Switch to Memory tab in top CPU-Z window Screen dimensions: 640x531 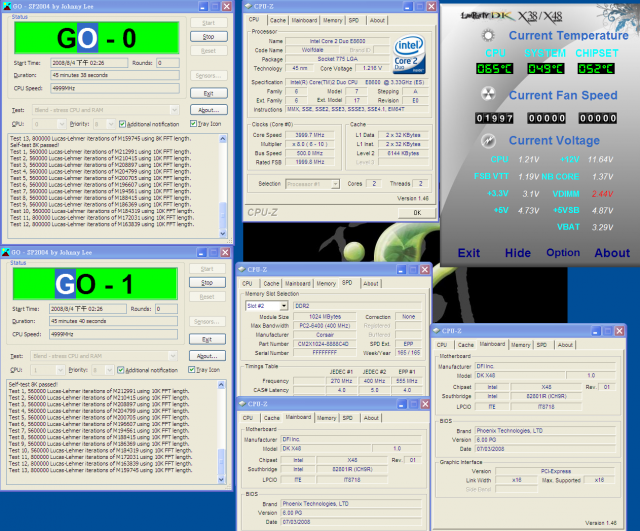333,20
